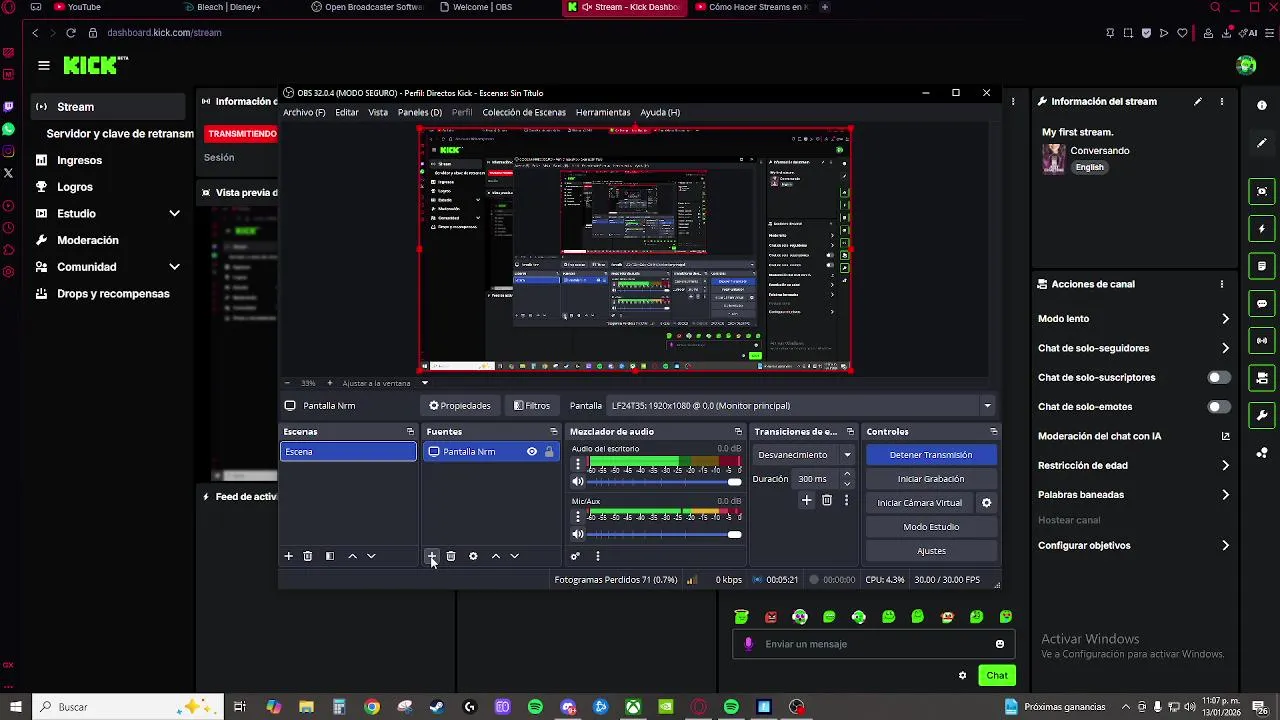Viewport: 1280px width, 720px height.
Task: Open Audio del escritorio options dots
Action: coord(577,464)
